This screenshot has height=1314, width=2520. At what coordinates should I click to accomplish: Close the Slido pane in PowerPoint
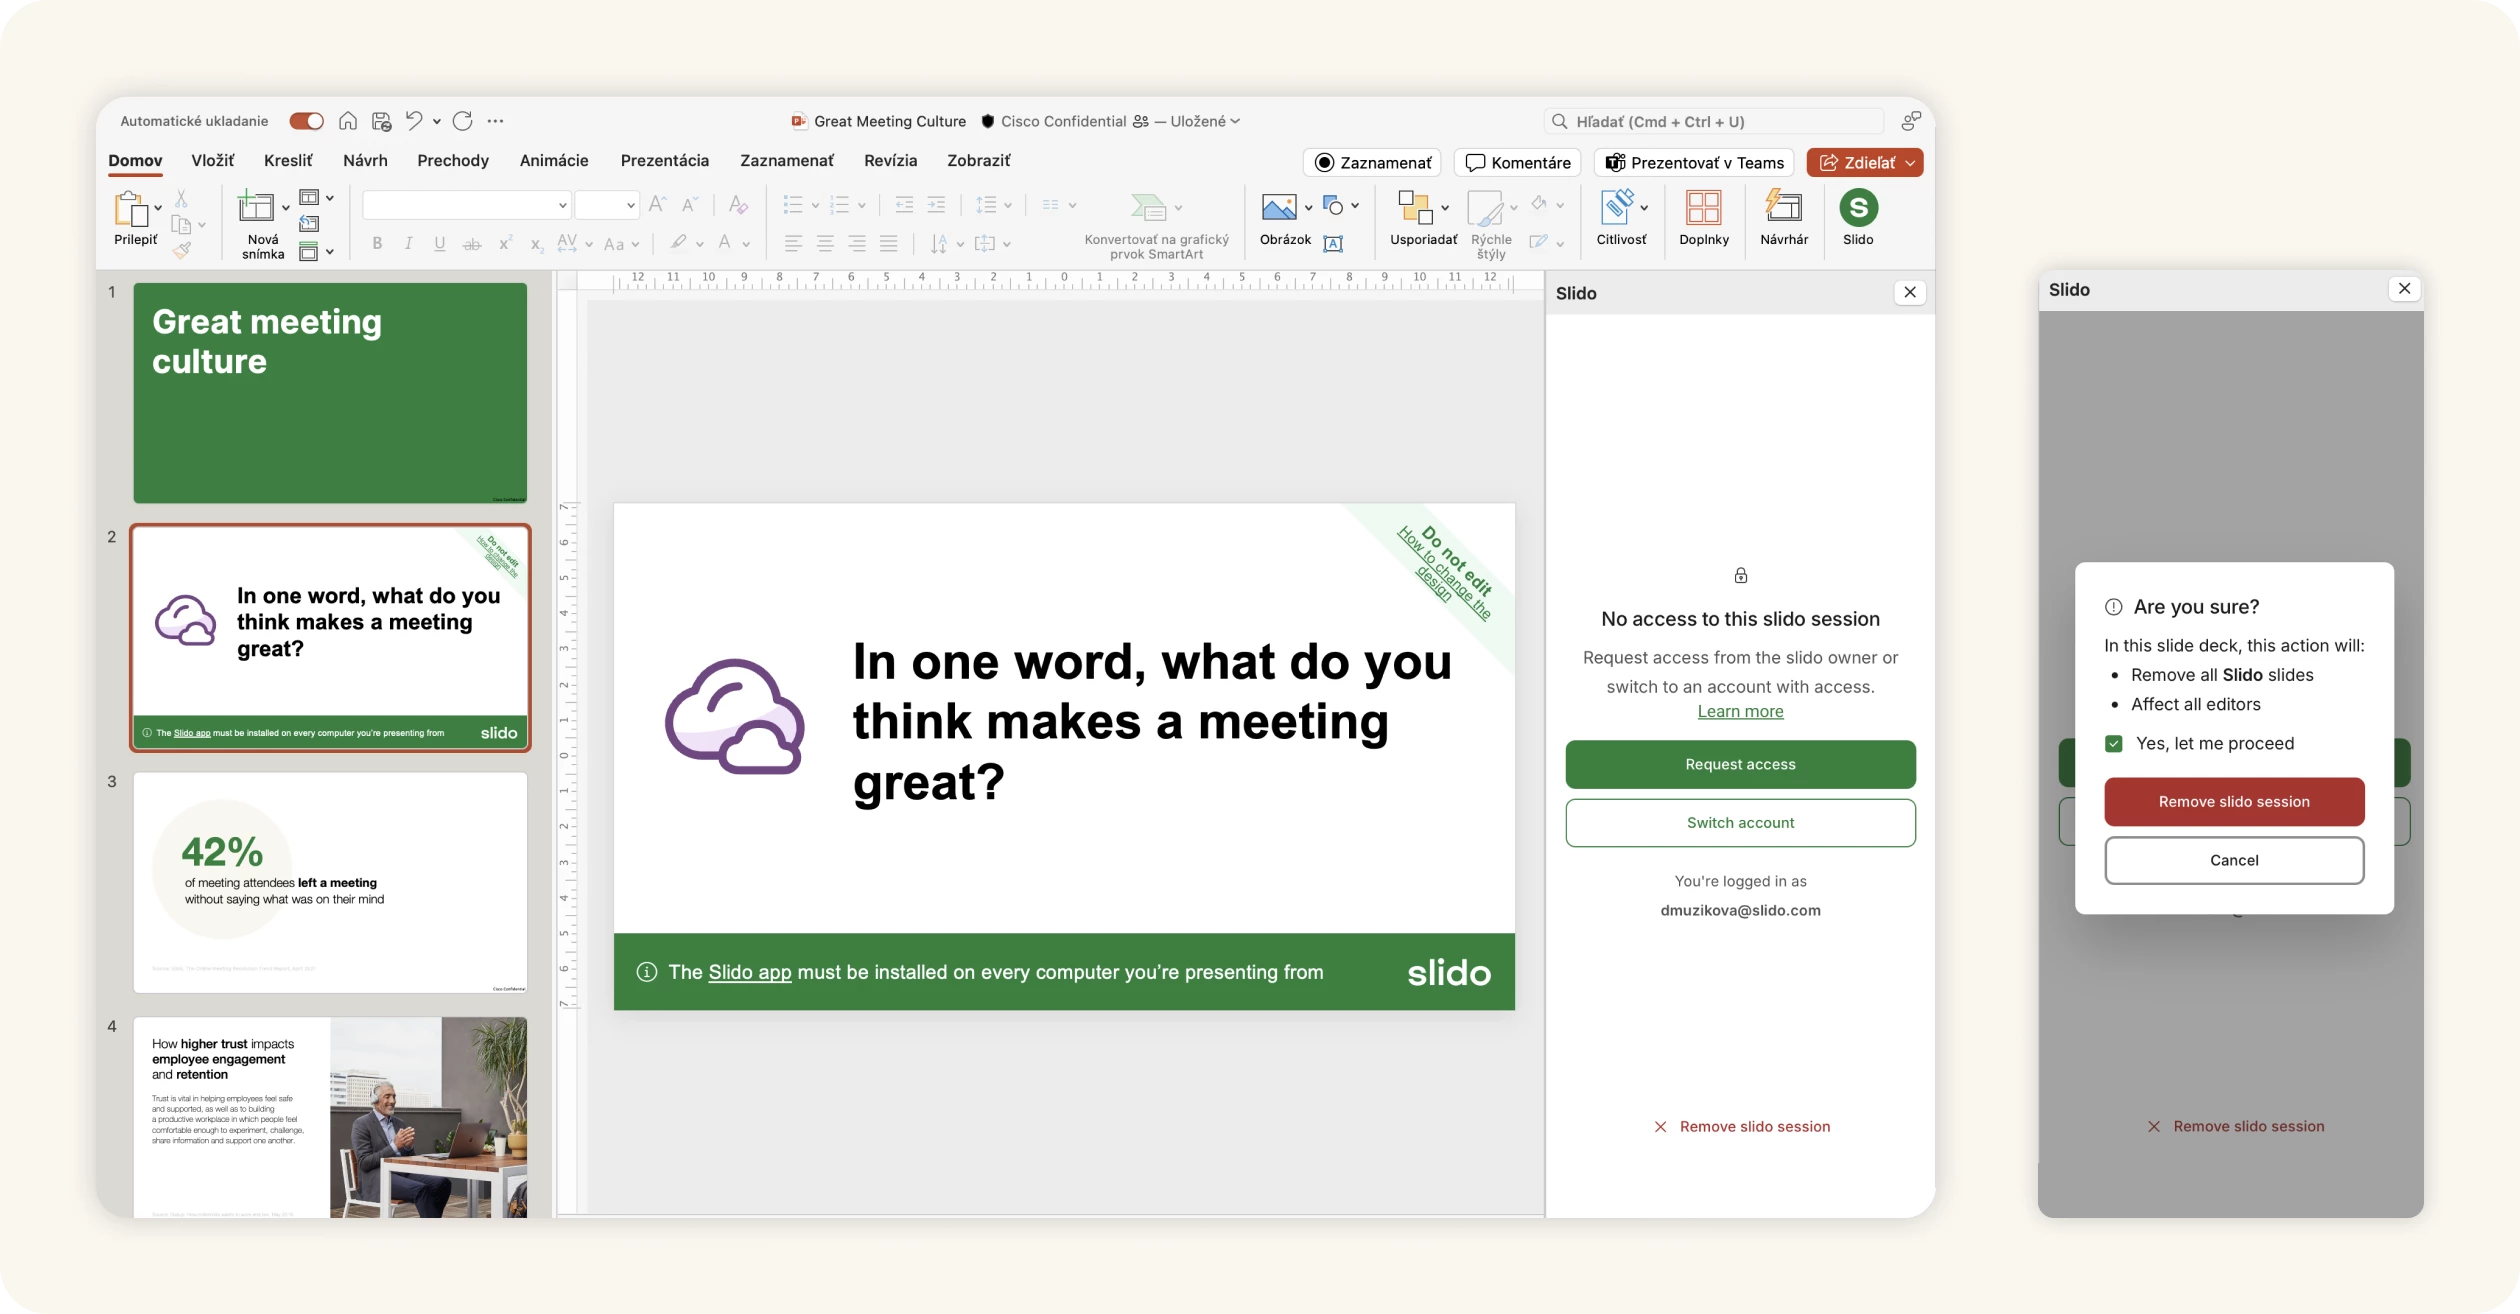click(x=1910, y=292)
